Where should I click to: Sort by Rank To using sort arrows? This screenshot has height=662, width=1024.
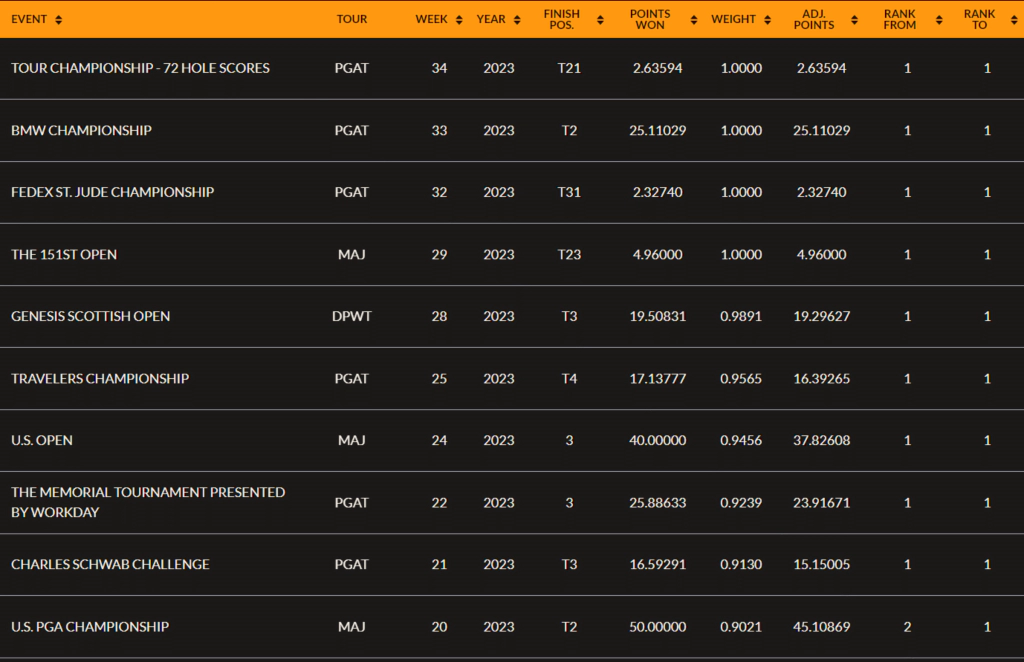click(x=1014, y=20)
